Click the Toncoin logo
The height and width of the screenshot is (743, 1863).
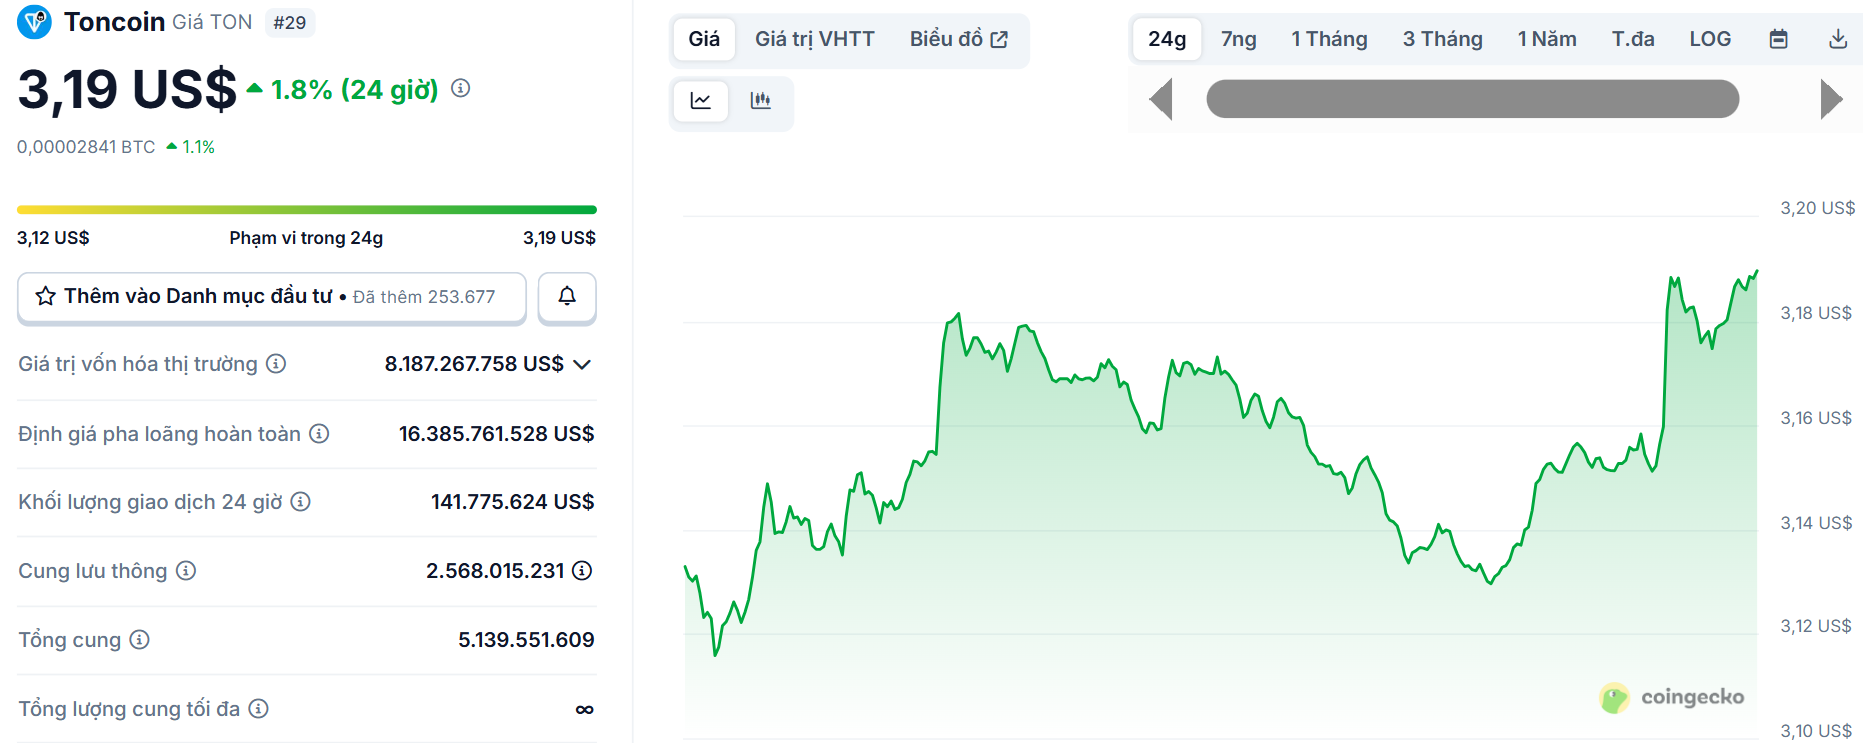coord(32,21)
